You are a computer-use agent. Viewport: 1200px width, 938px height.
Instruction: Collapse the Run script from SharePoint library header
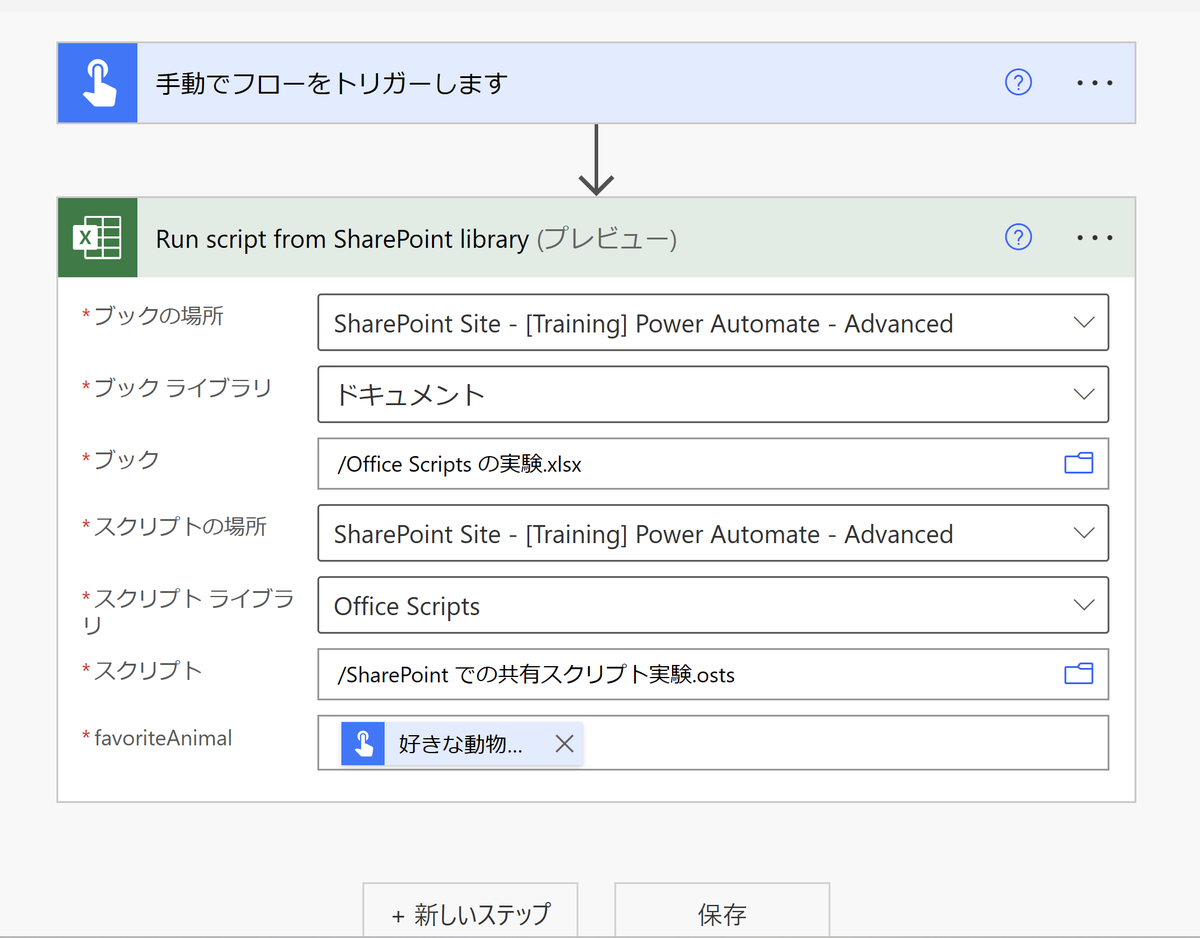click(596, 238)
